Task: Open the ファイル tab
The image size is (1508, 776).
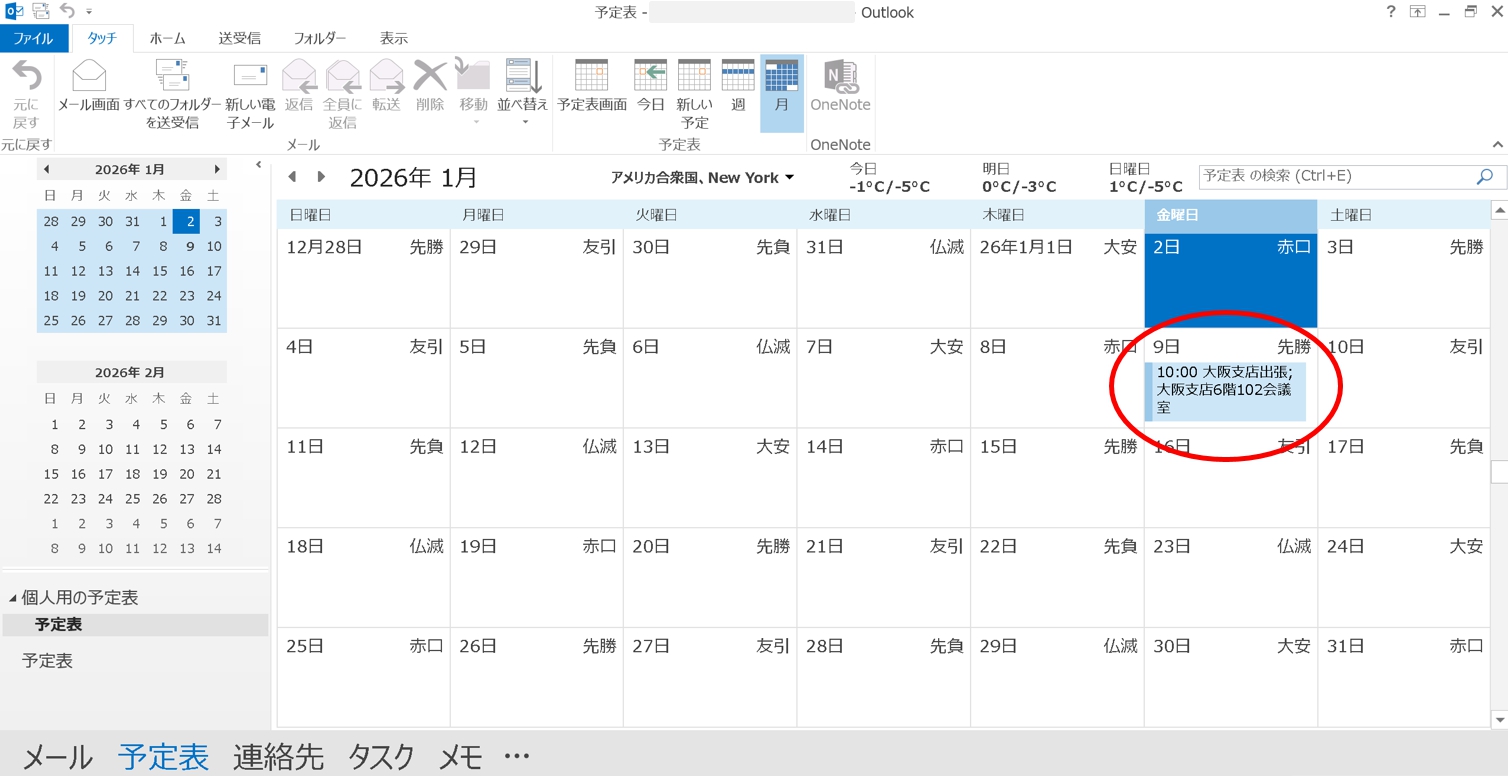Action: pyautogui.click(x=33, y=38)
